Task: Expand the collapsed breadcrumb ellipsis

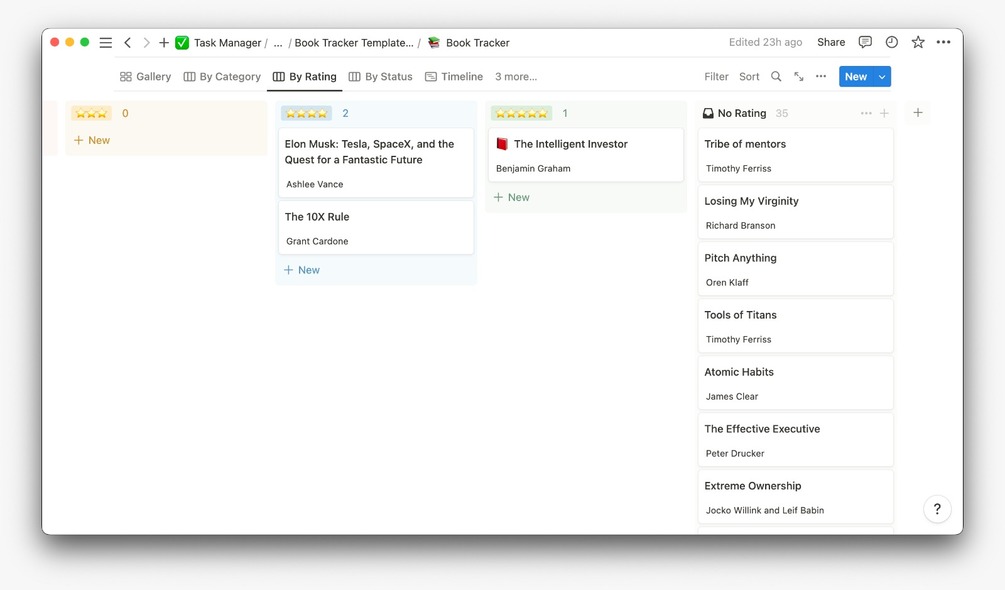Action: point(278,43)
